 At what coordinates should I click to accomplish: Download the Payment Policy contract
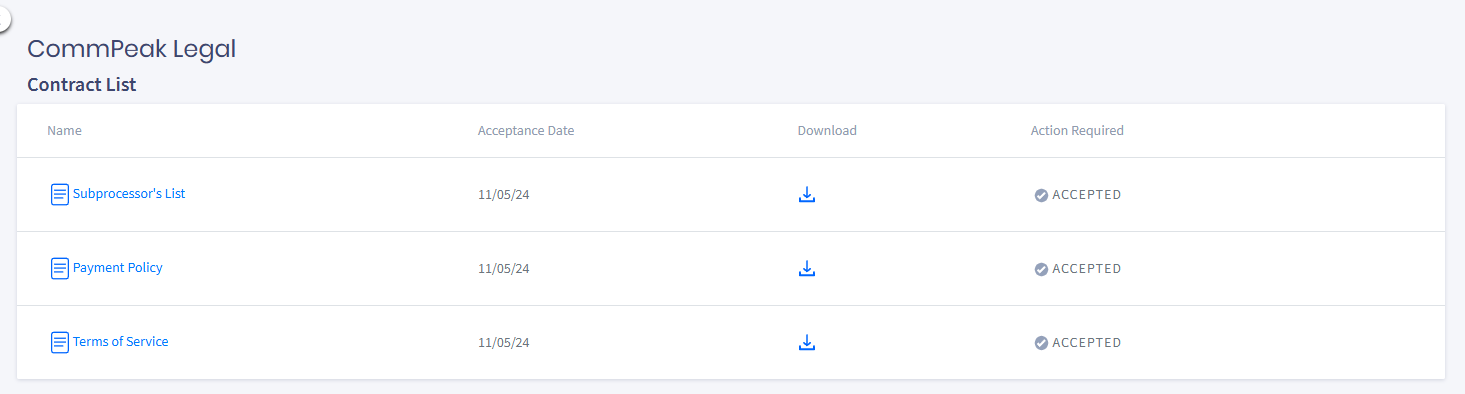pyautogui.click(x=807, y=269)
